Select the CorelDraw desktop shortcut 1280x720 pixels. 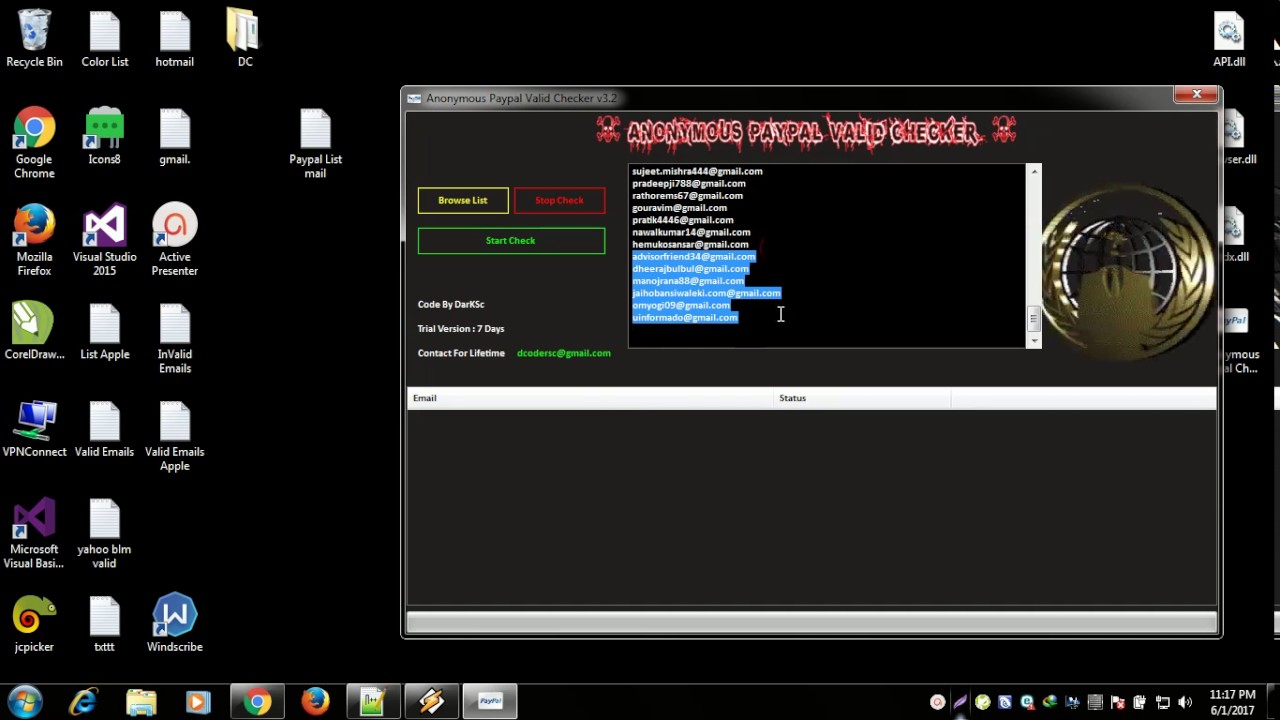click(x=34, y=332)
